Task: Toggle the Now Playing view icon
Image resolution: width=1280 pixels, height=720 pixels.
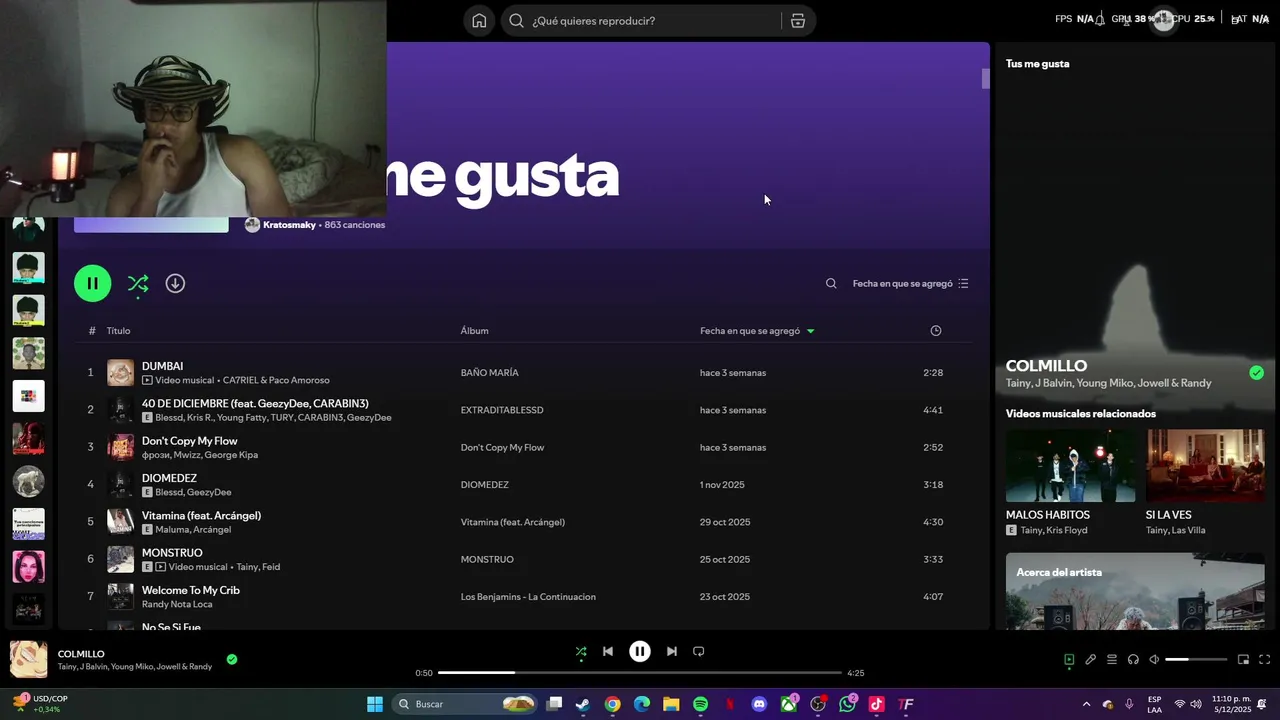Action: pyautogui.click(x=1069, y=660)
